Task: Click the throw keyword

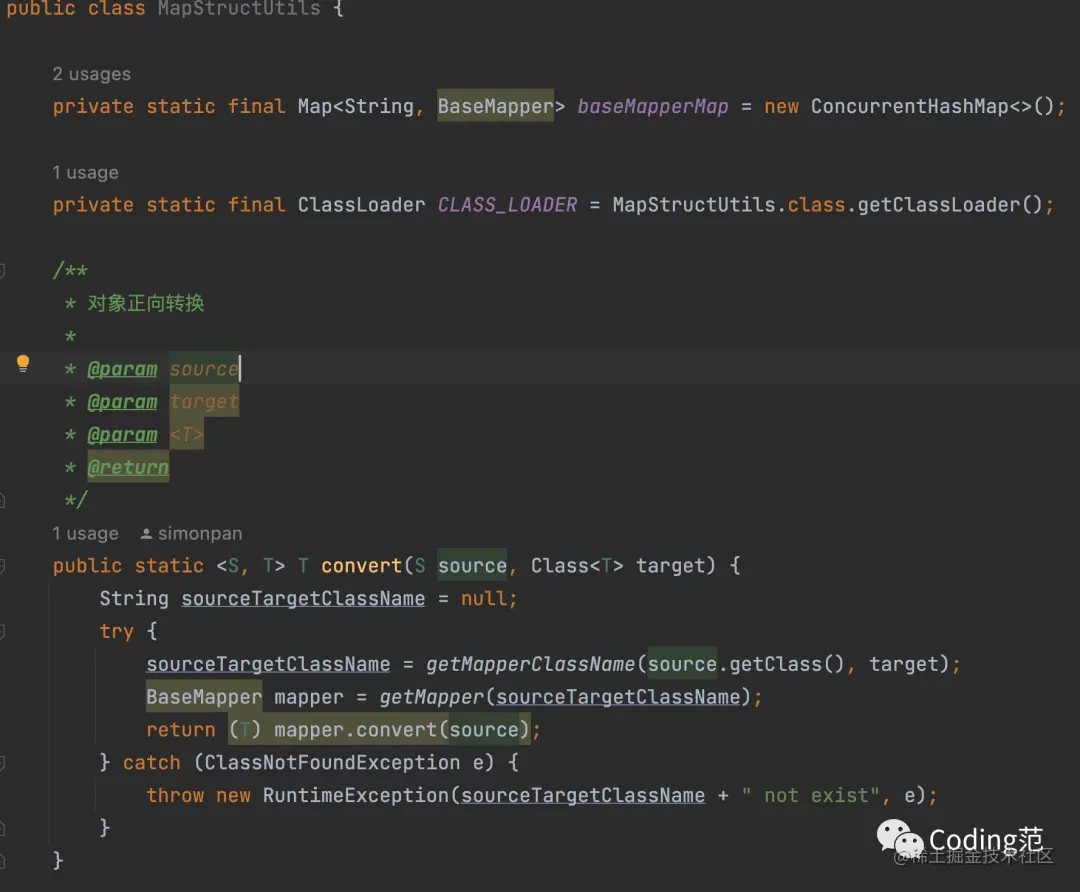Action: click(x=175, y=796)
